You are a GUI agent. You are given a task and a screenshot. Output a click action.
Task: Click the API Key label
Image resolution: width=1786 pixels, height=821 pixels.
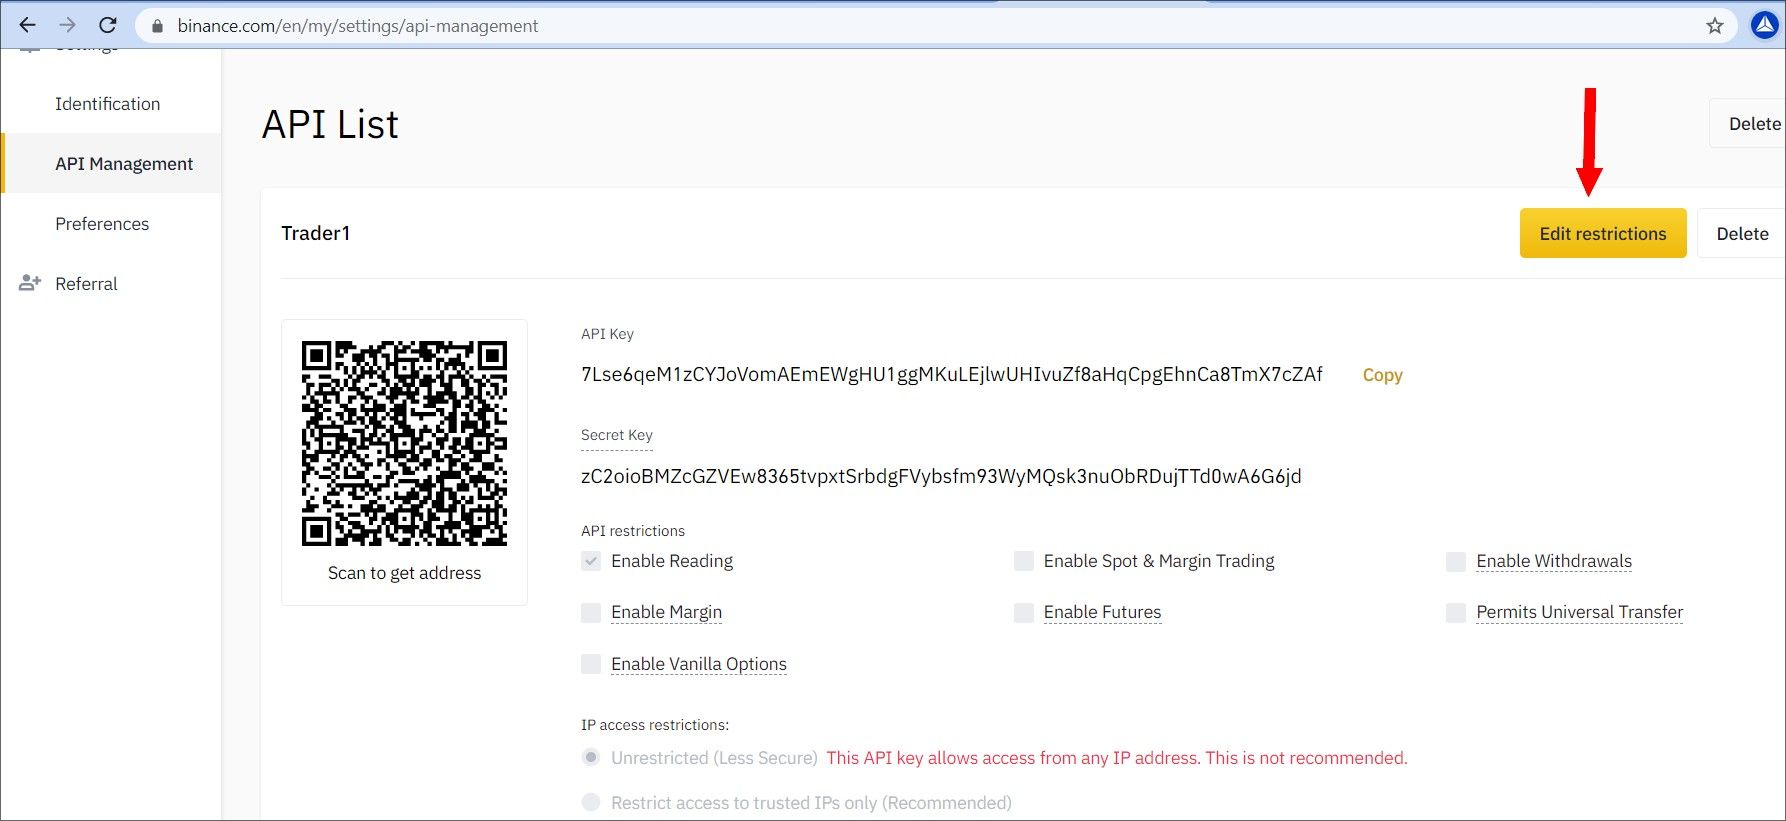click(x=607, y=334)
